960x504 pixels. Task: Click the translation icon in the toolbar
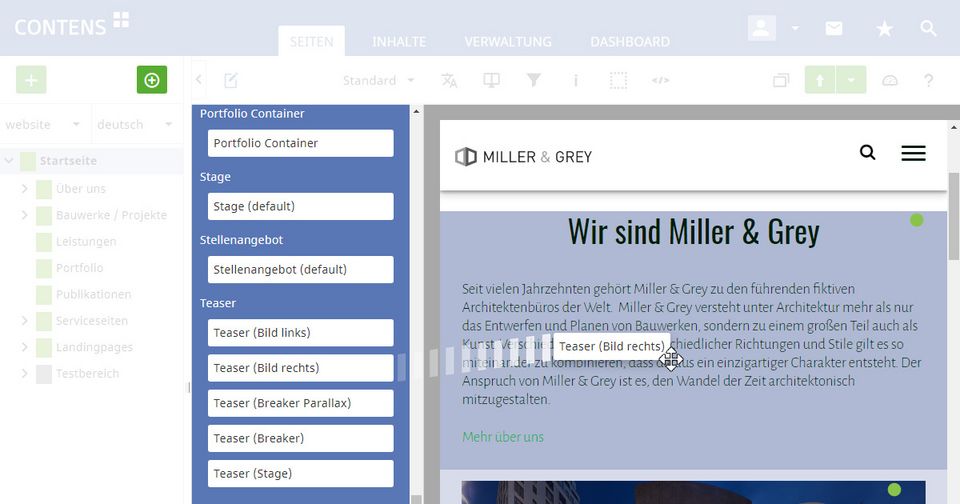point(449,80)
